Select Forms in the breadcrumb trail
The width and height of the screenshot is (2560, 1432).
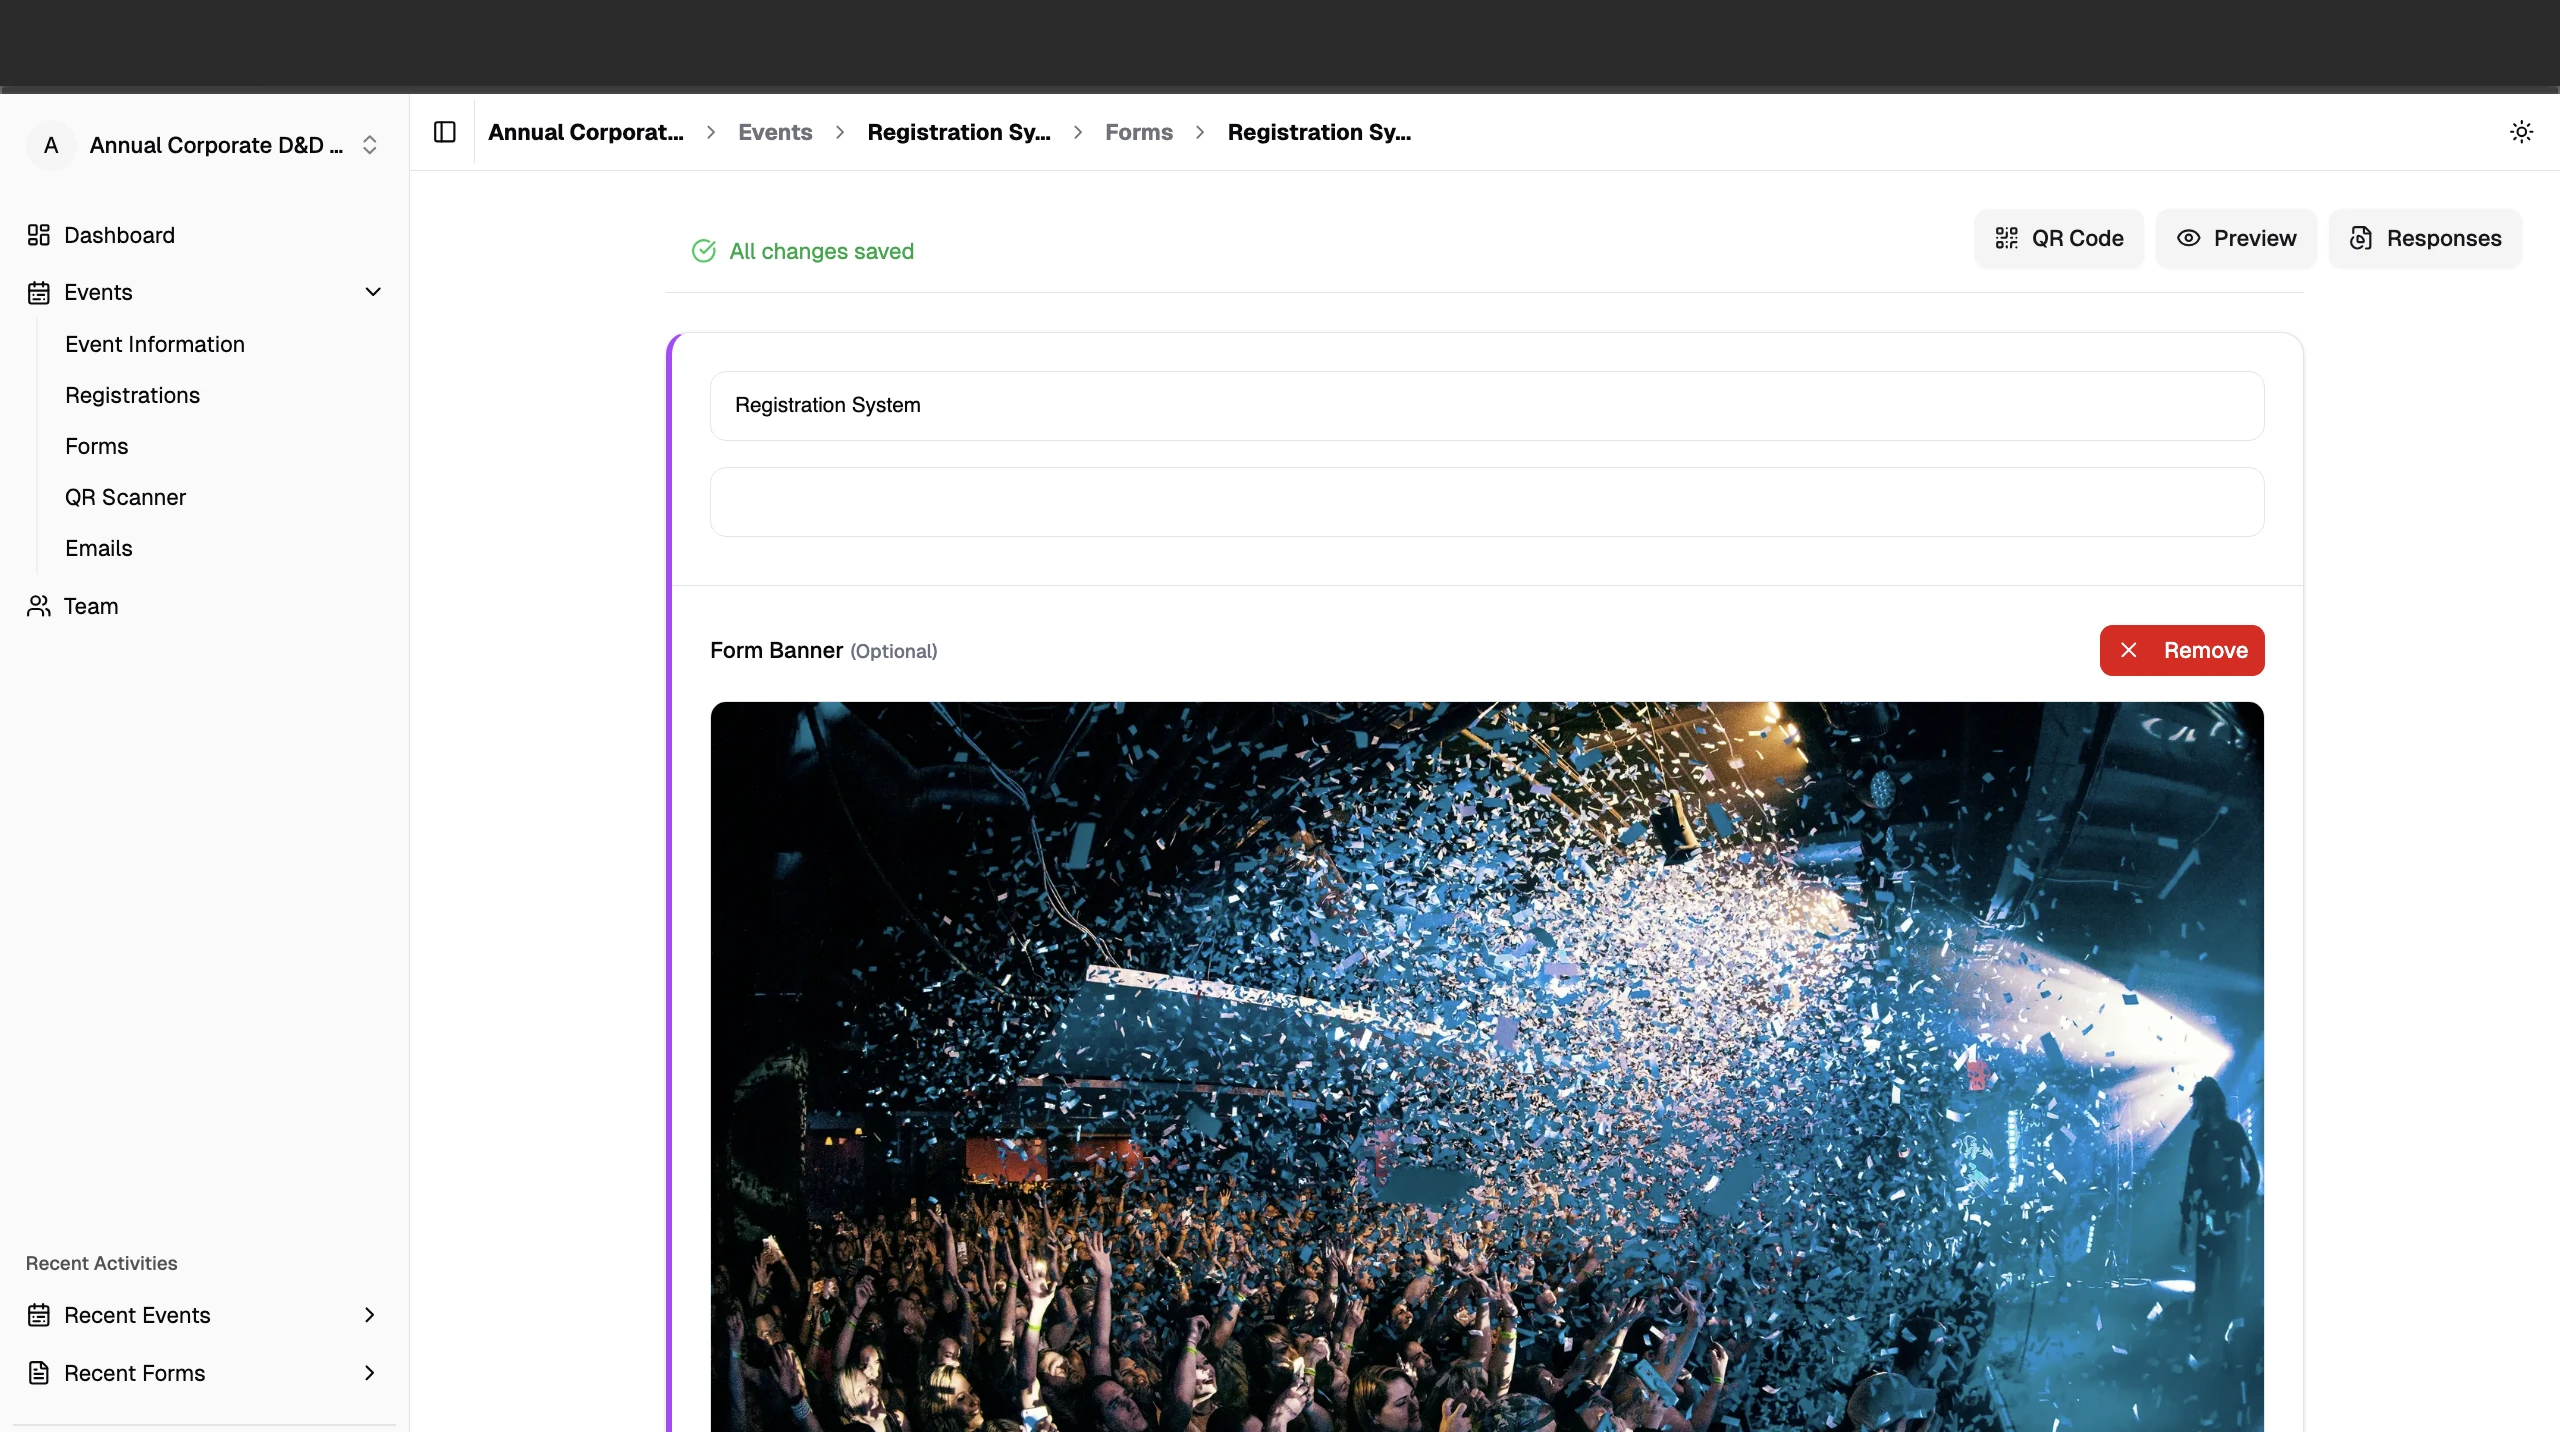(1138, 132)
